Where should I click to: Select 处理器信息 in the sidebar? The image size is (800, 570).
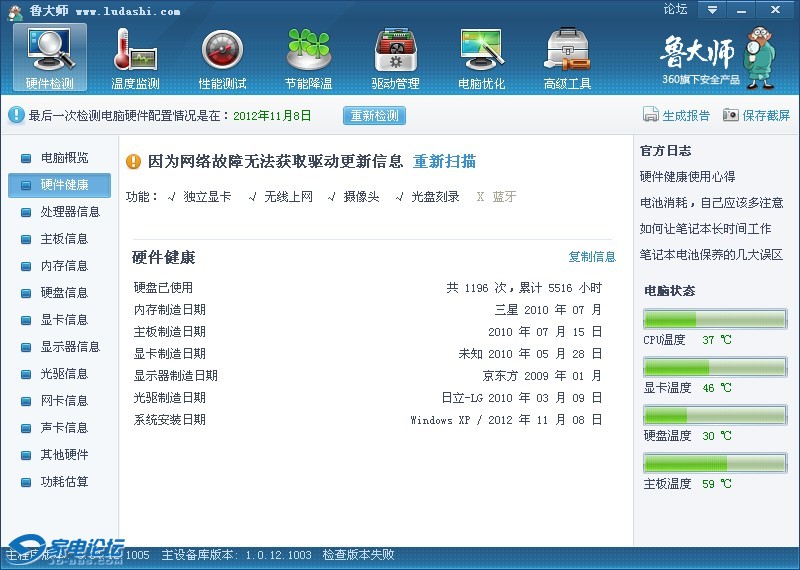[x=70, y=212]
